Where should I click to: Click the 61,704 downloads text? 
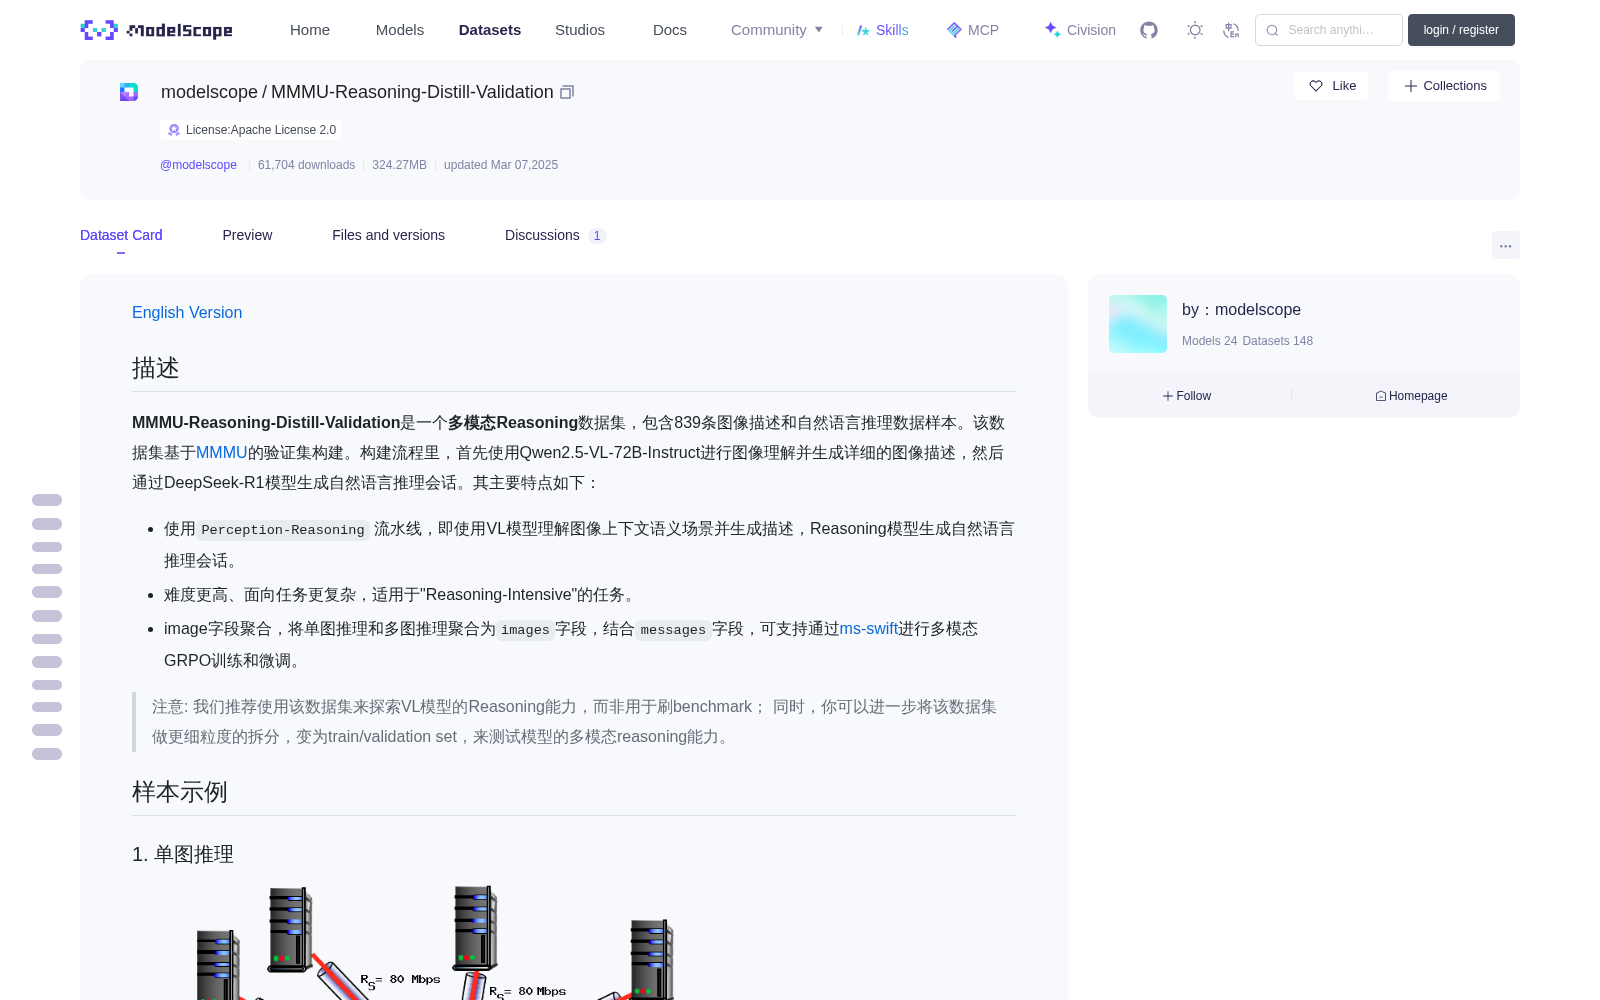(306, 165)
